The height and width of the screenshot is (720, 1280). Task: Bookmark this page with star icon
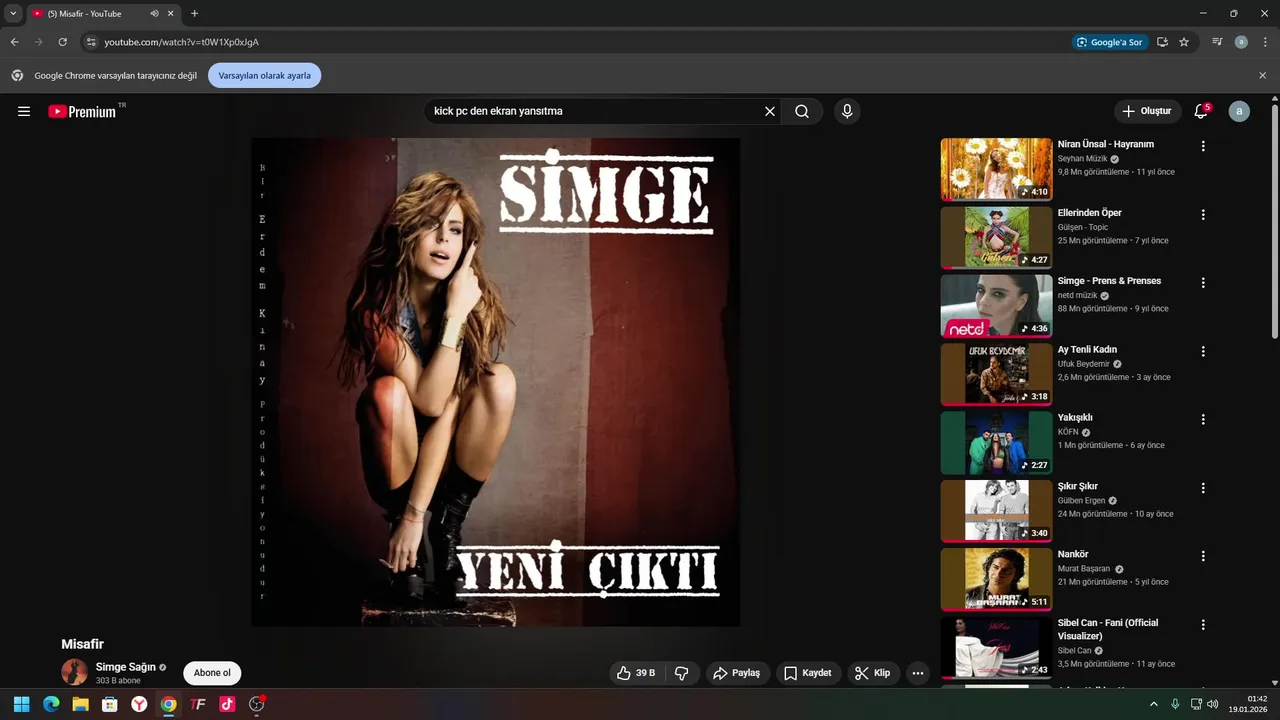coord(1184,42)
